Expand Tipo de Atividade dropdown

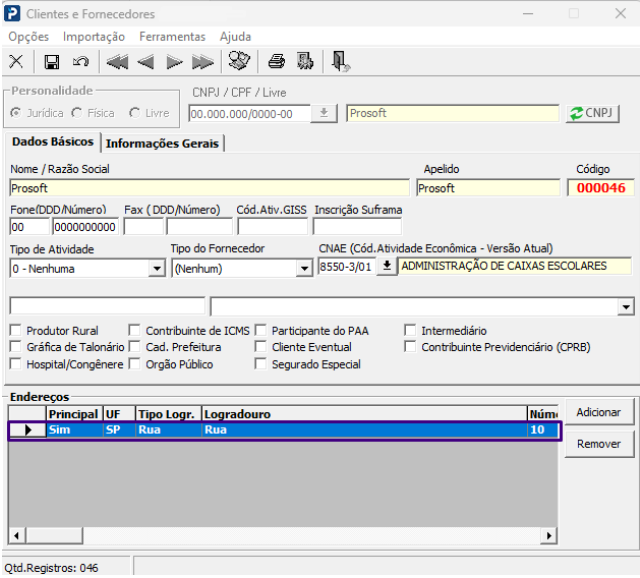157,269
